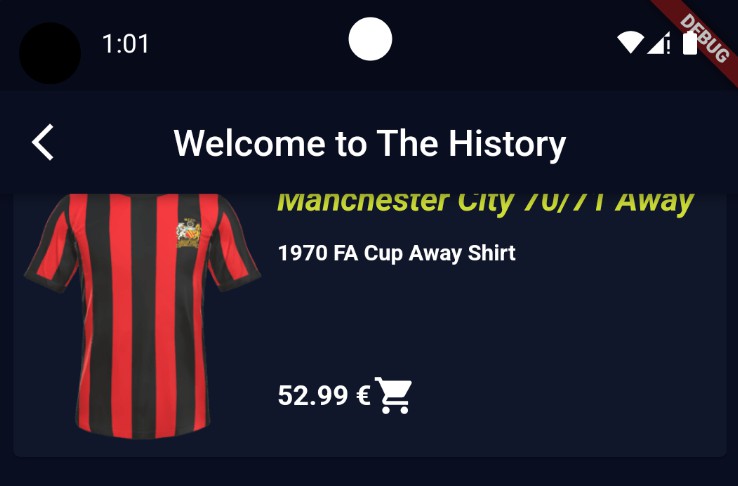Click the 52.99 price label

(x=313, y=395)
